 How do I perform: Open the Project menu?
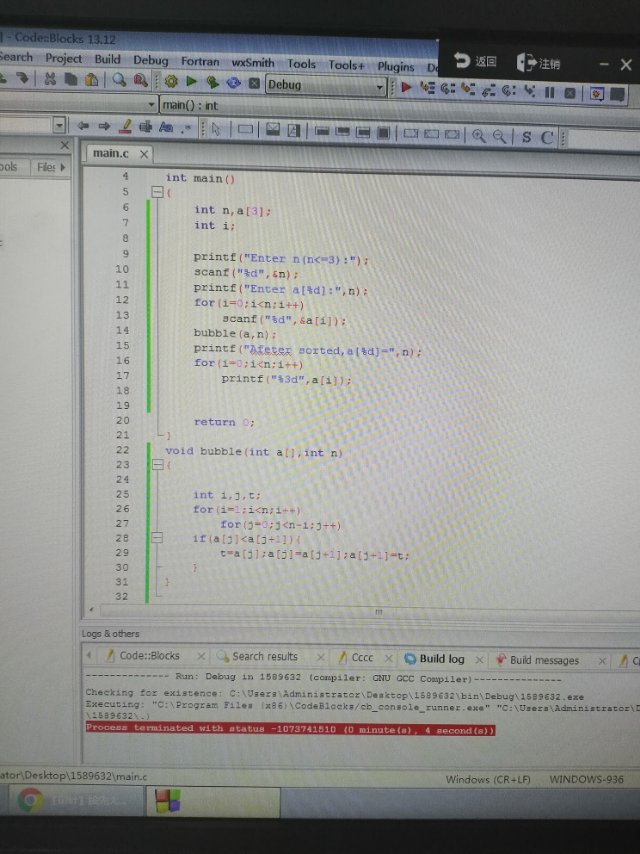[x=63, y=58]
